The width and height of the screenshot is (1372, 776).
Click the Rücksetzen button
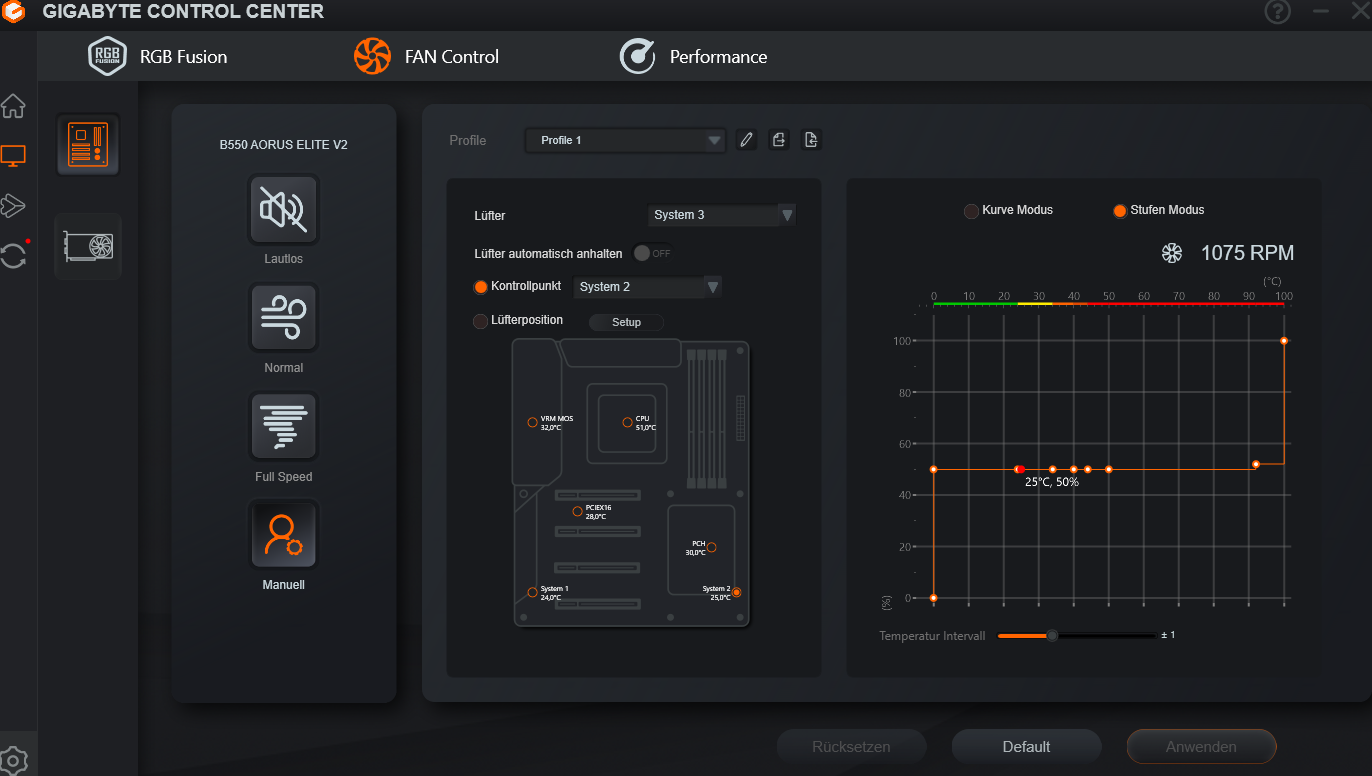point(852,746)
